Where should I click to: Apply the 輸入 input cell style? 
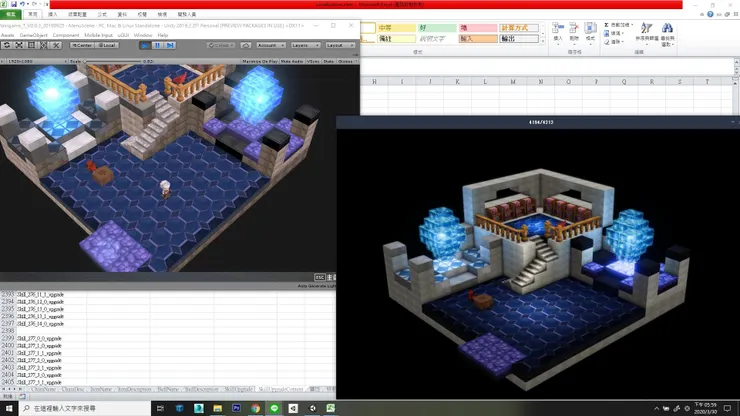[478, 39]
